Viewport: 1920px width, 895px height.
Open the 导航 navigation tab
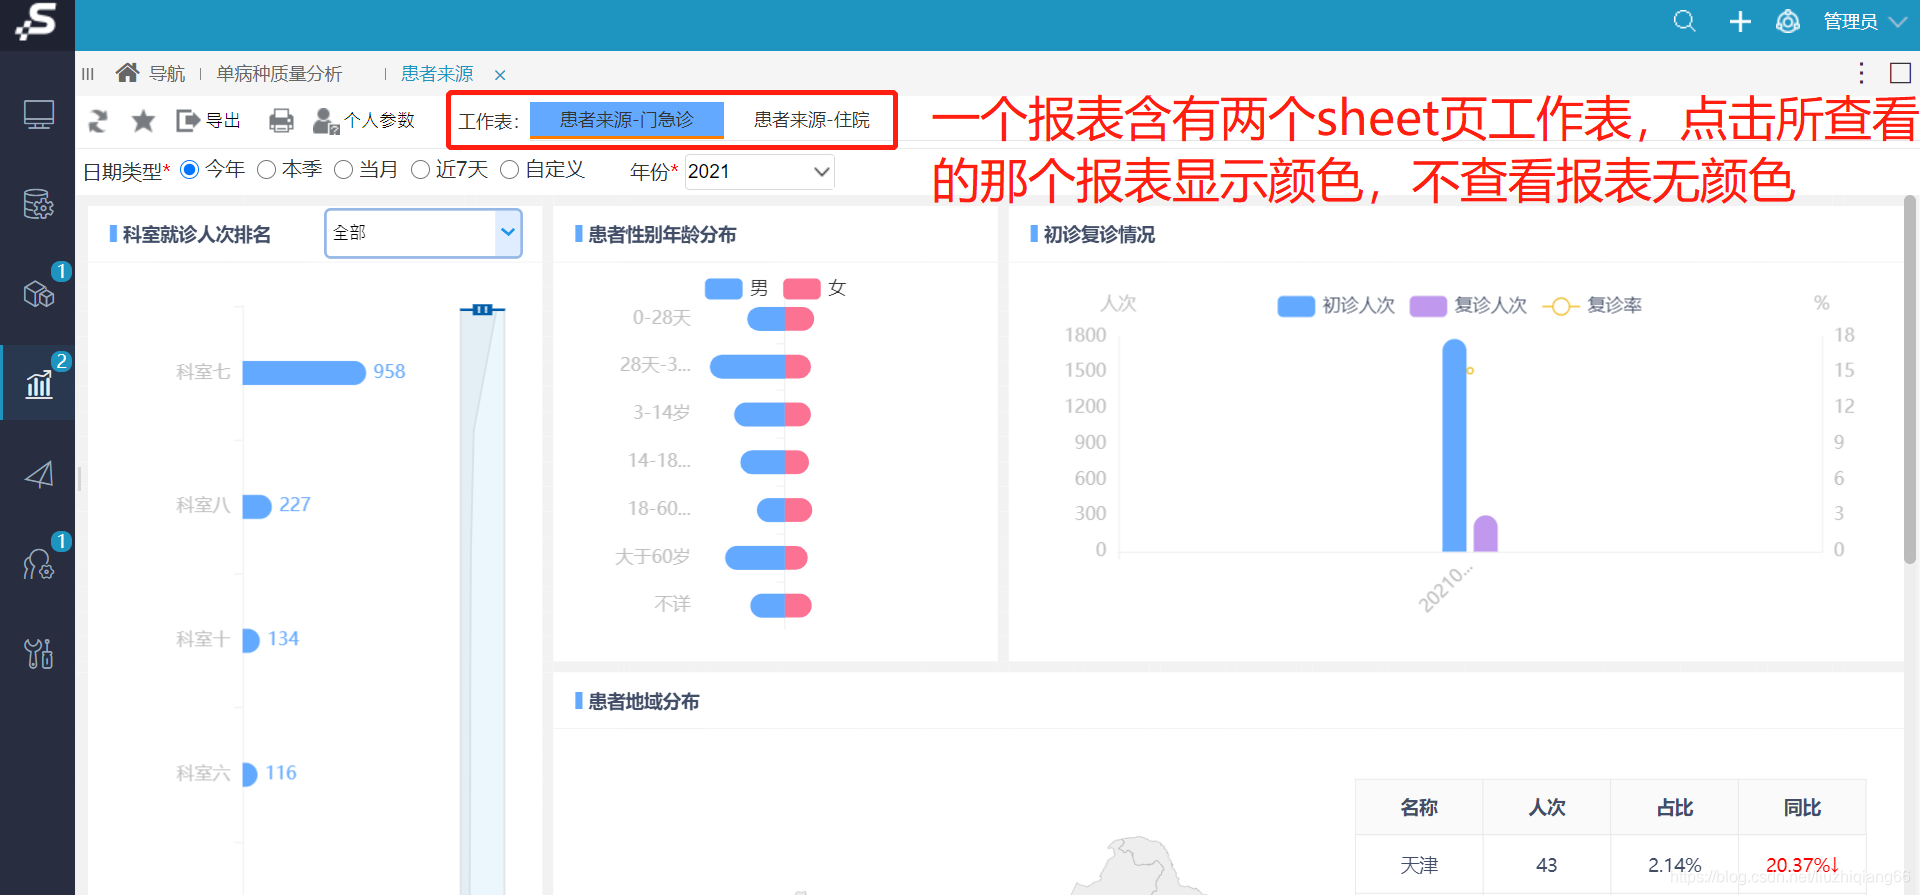167,74
